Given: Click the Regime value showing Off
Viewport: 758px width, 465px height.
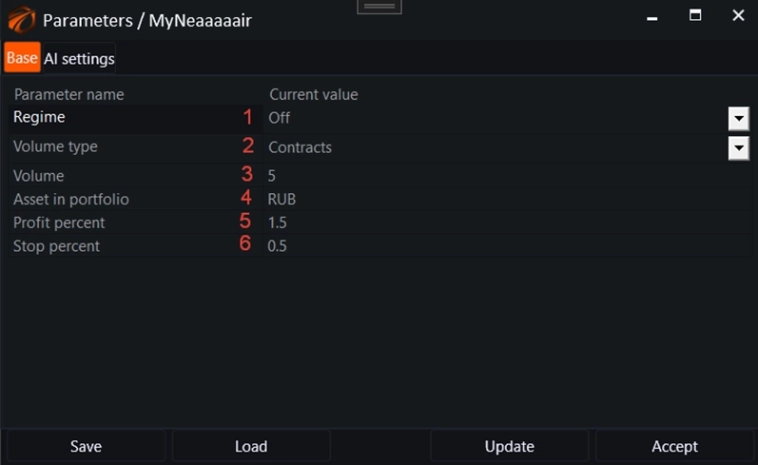Looking at the screenshot, I should coord(490,118).
